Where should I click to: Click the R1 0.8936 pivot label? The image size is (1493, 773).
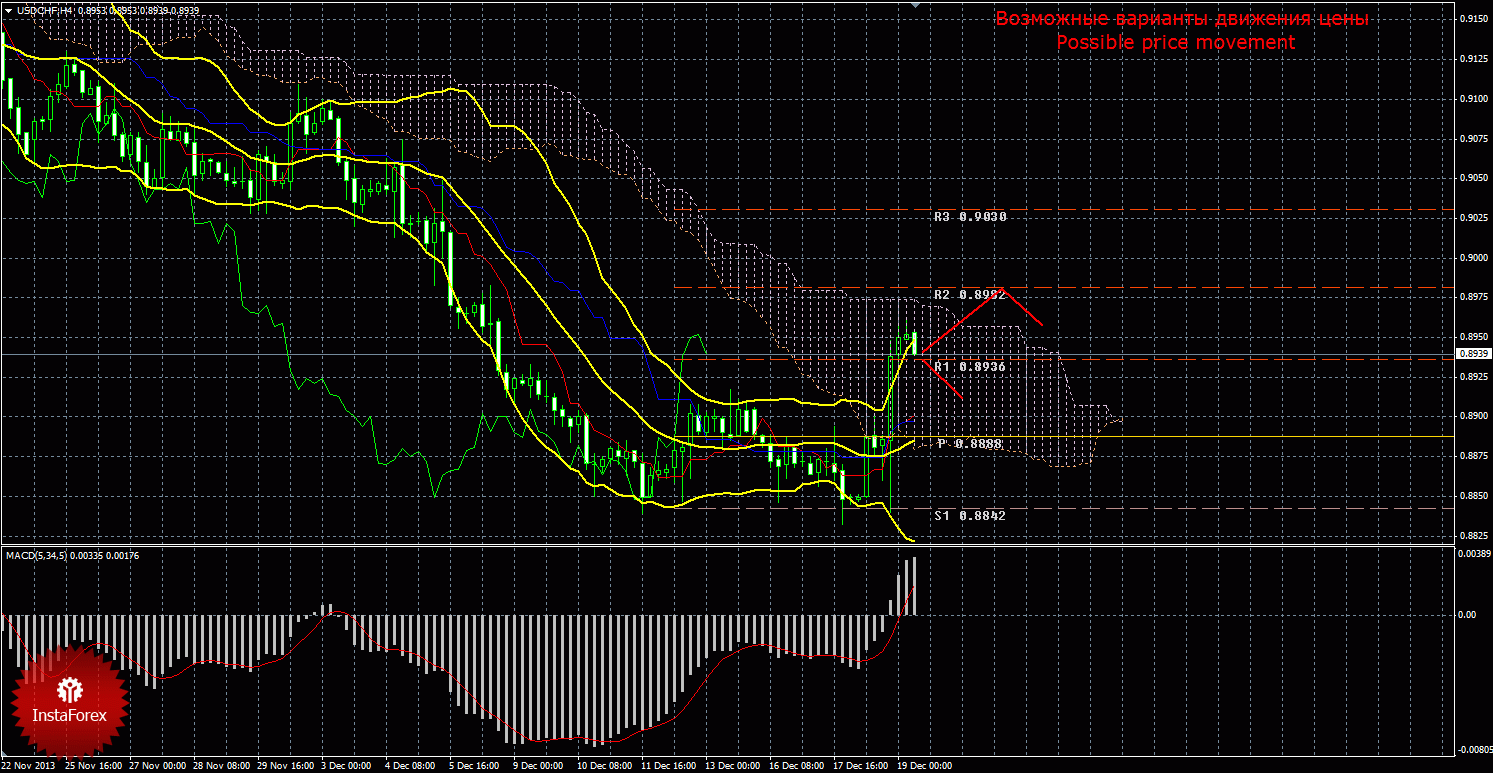[x=969, y=367]
